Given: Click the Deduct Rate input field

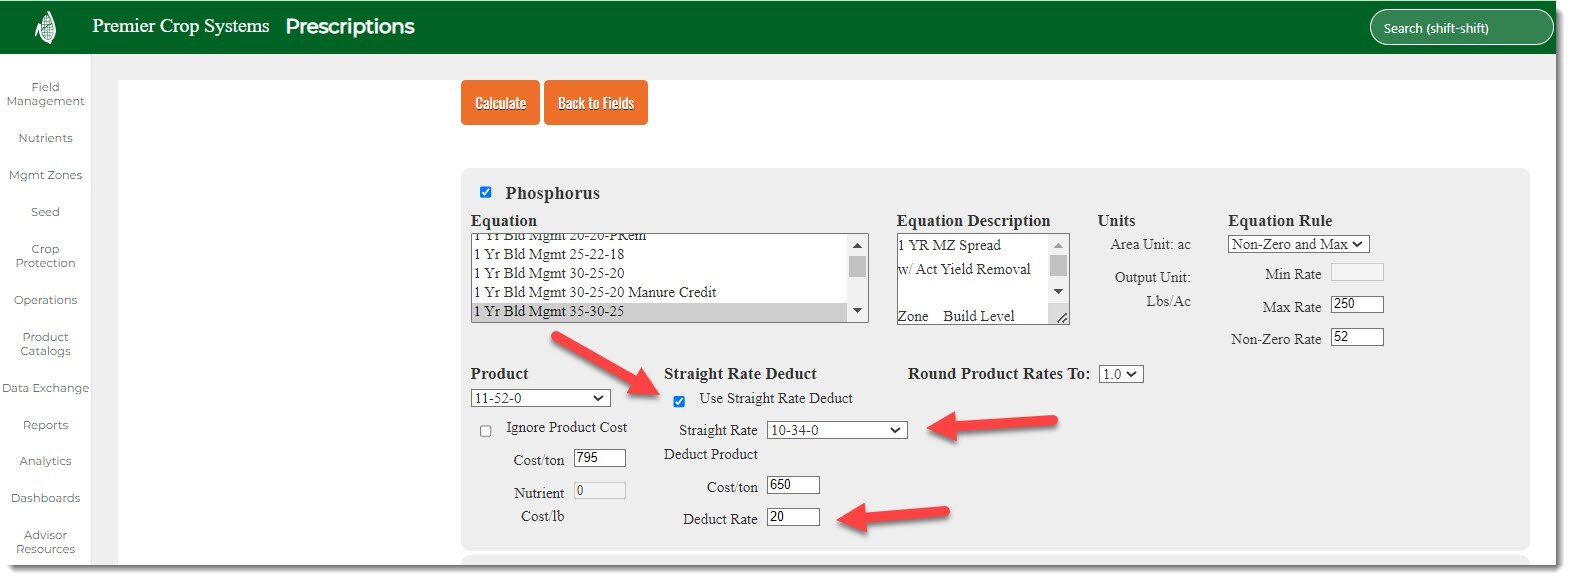Looking at the screenshot, I should pos(793,517).
